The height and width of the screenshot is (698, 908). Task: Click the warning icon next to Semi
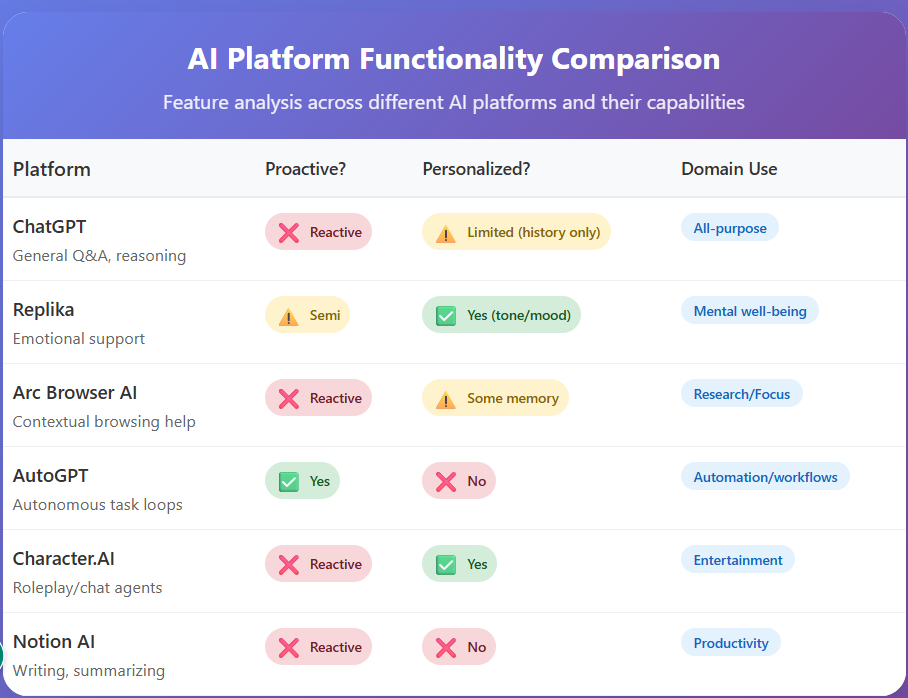tap(289, 316)
